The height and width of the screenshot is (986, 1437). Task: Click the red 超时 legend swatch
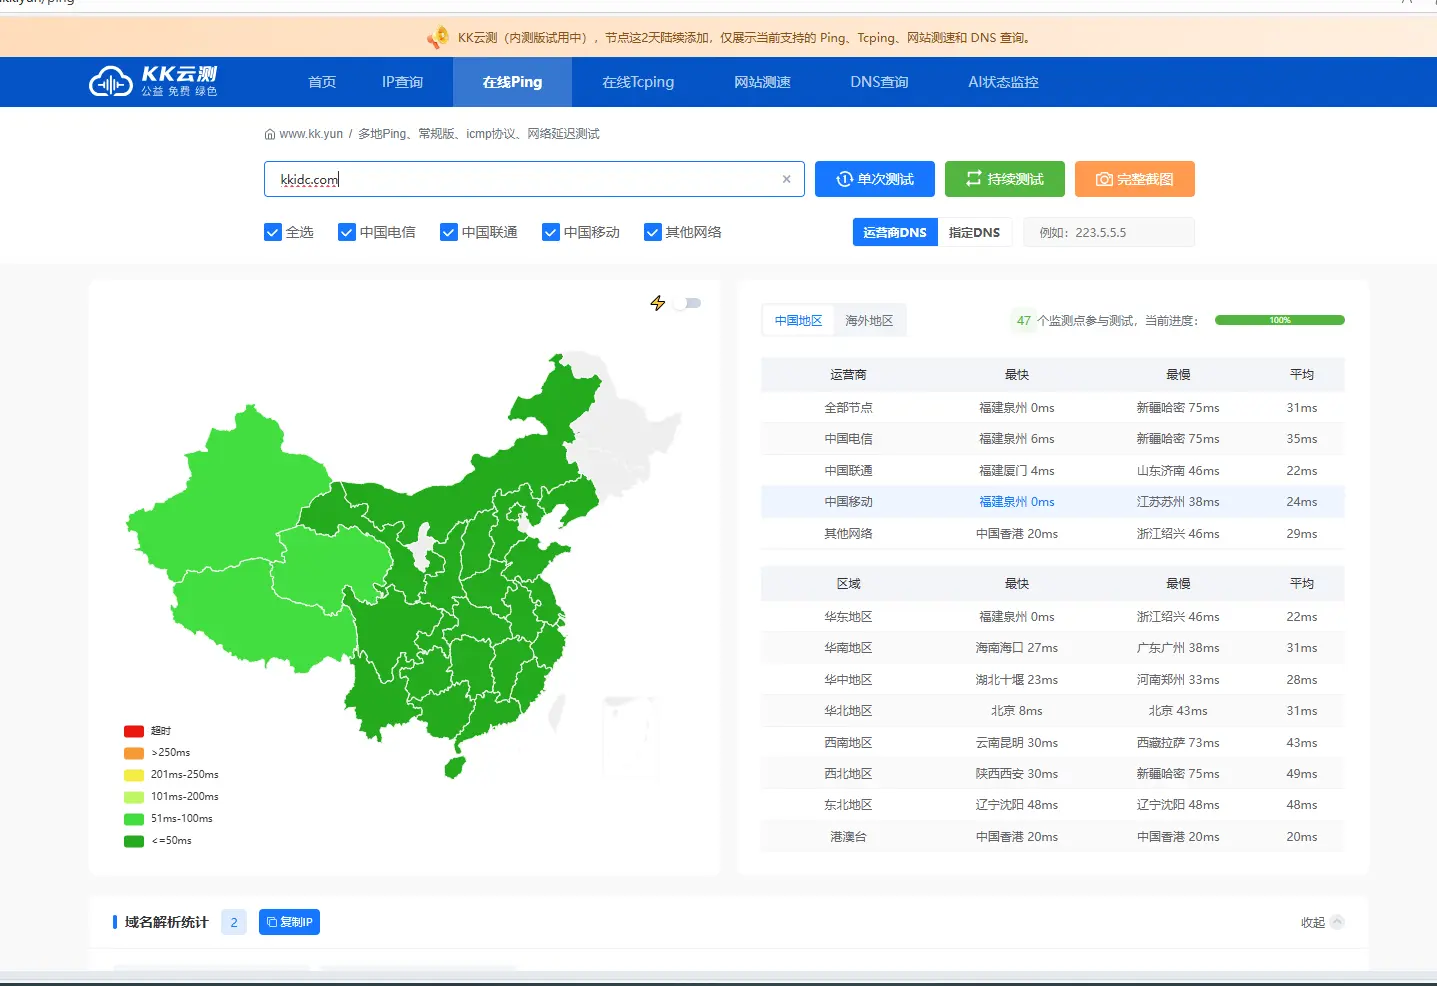pos(134,731)
